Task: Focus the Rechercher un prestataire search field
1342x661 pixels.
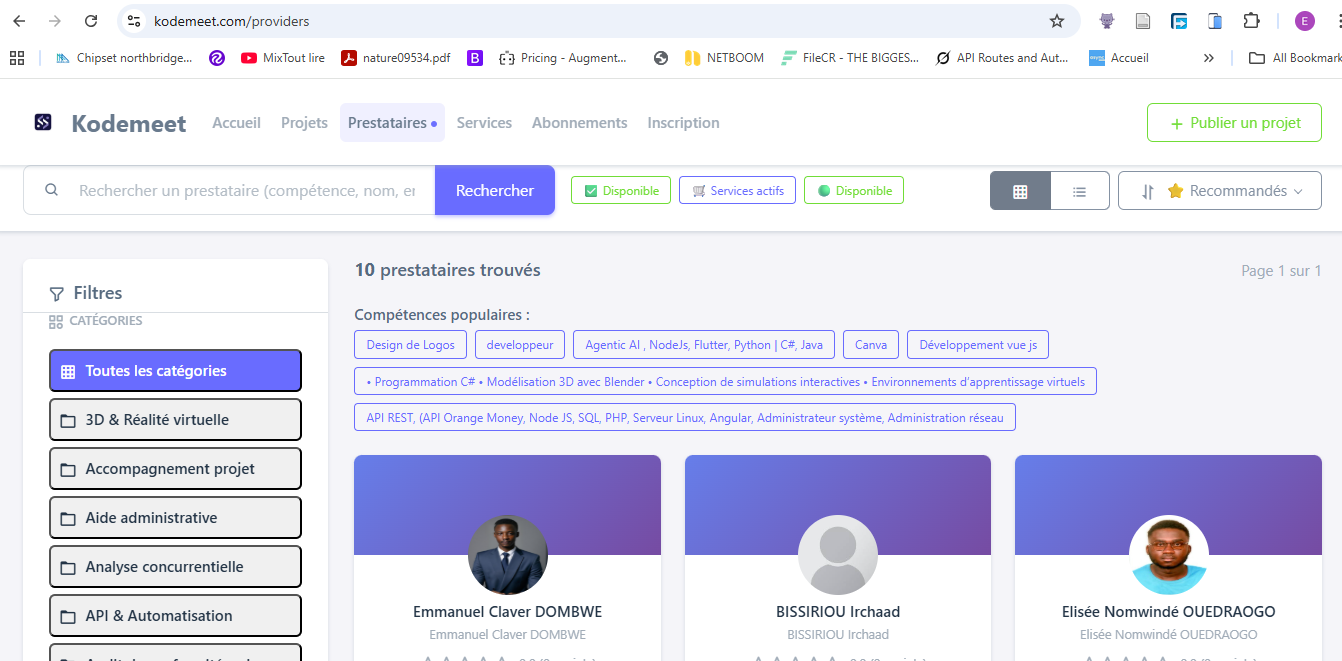Action: [x=246, y=191]
